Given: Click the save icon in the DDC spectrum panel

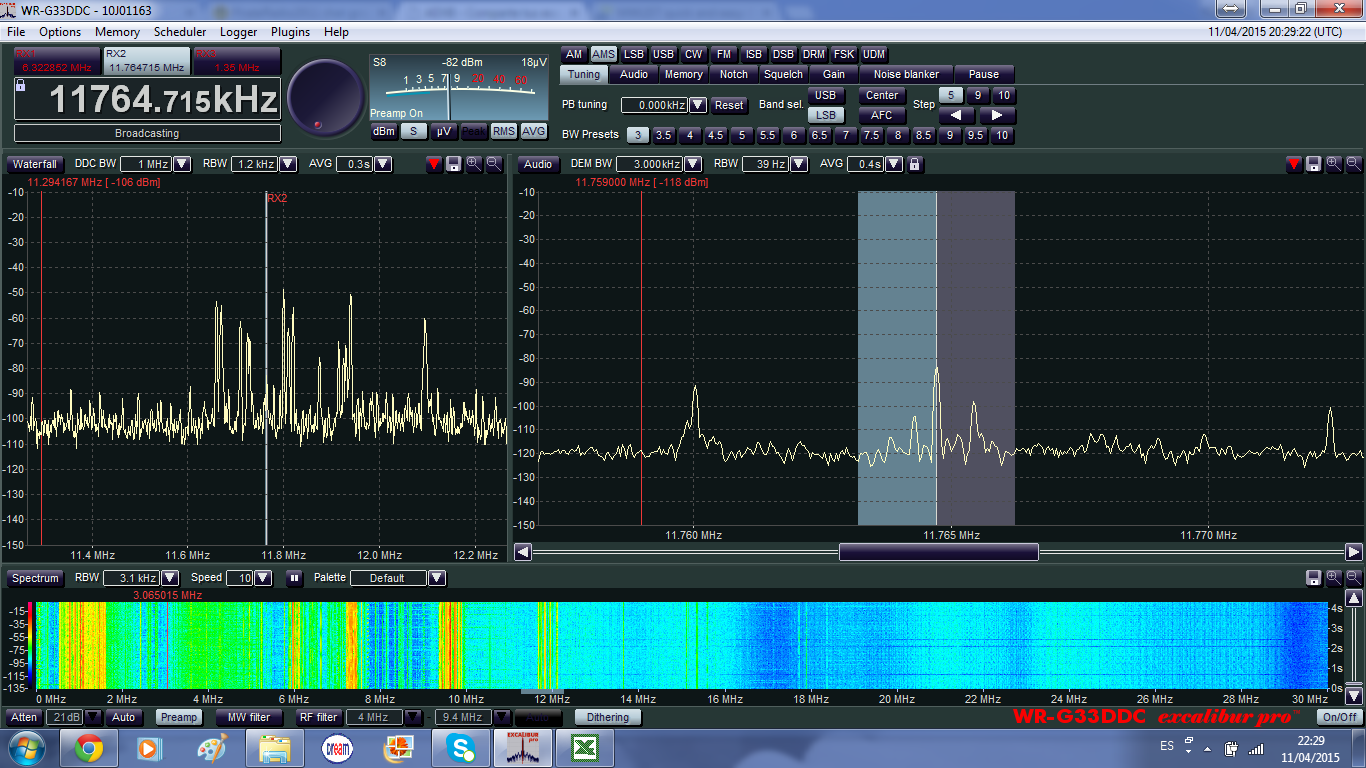Looking at the screenshot, I should pos(453,164).
